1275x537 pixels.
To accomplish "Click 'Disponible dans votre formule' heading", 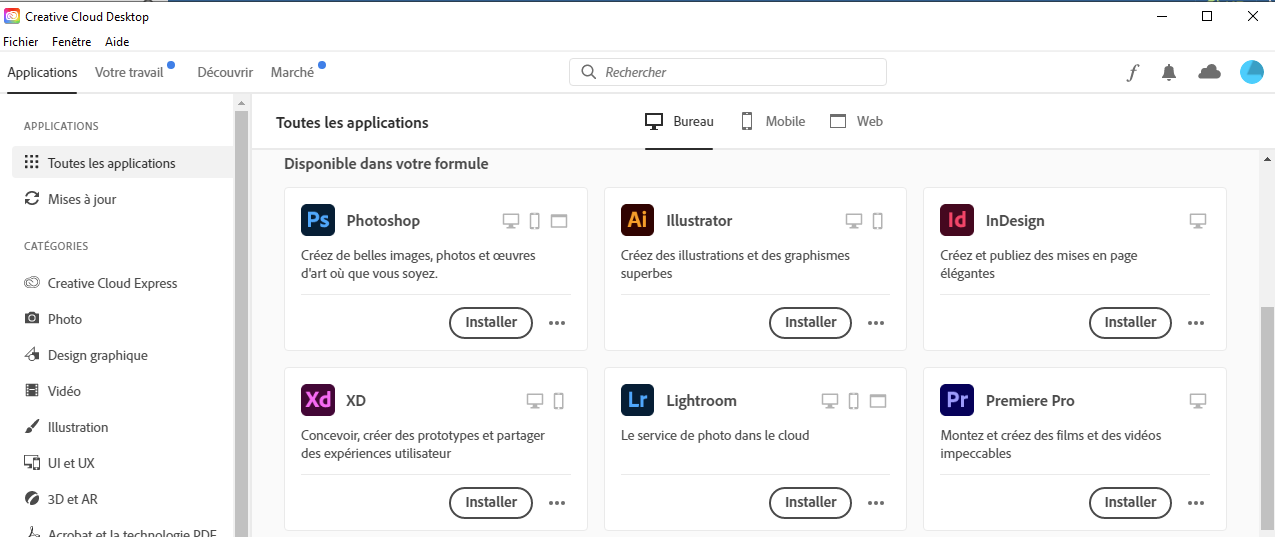I will tap(386, 163).
